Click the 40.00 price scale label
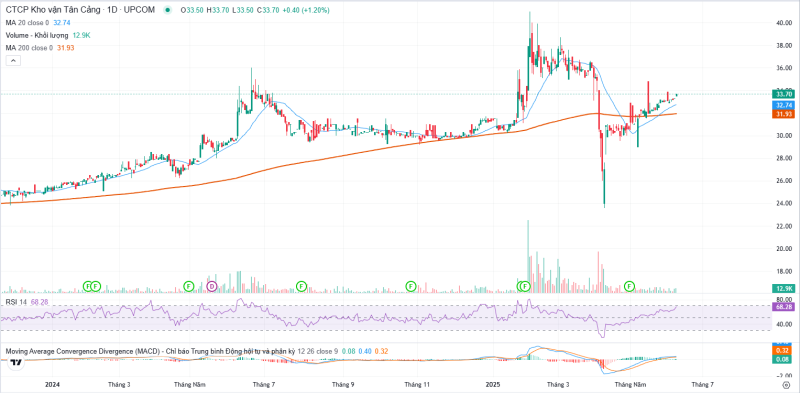800x393 pixels. (783, 23)
